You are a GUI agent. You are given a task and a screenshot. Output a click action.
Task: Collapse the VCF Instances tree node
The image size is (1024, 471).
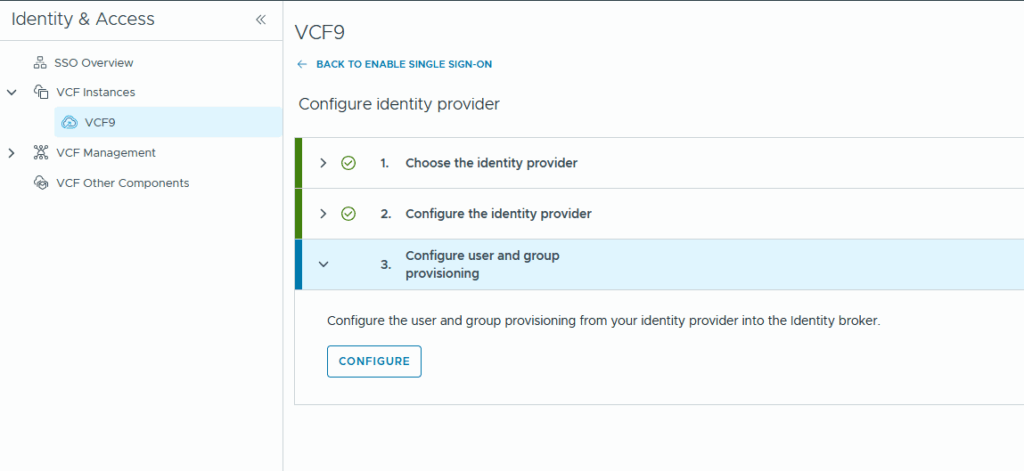pyautogui.click(x=12, y=92)
